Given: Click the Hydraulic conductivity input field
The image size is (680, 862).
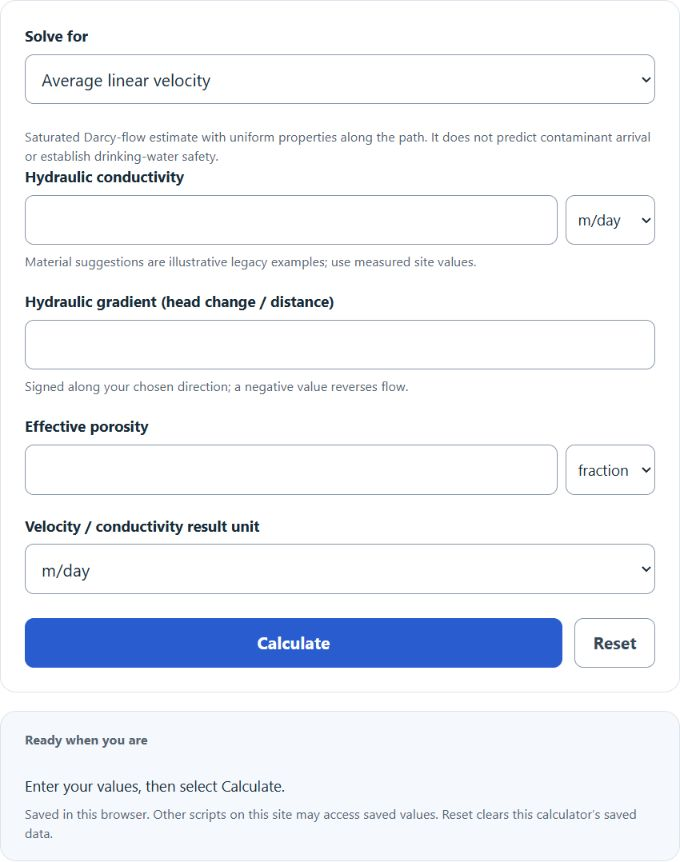Looking at the screenshot, I should pyautogui.click(x=291, y=220).
